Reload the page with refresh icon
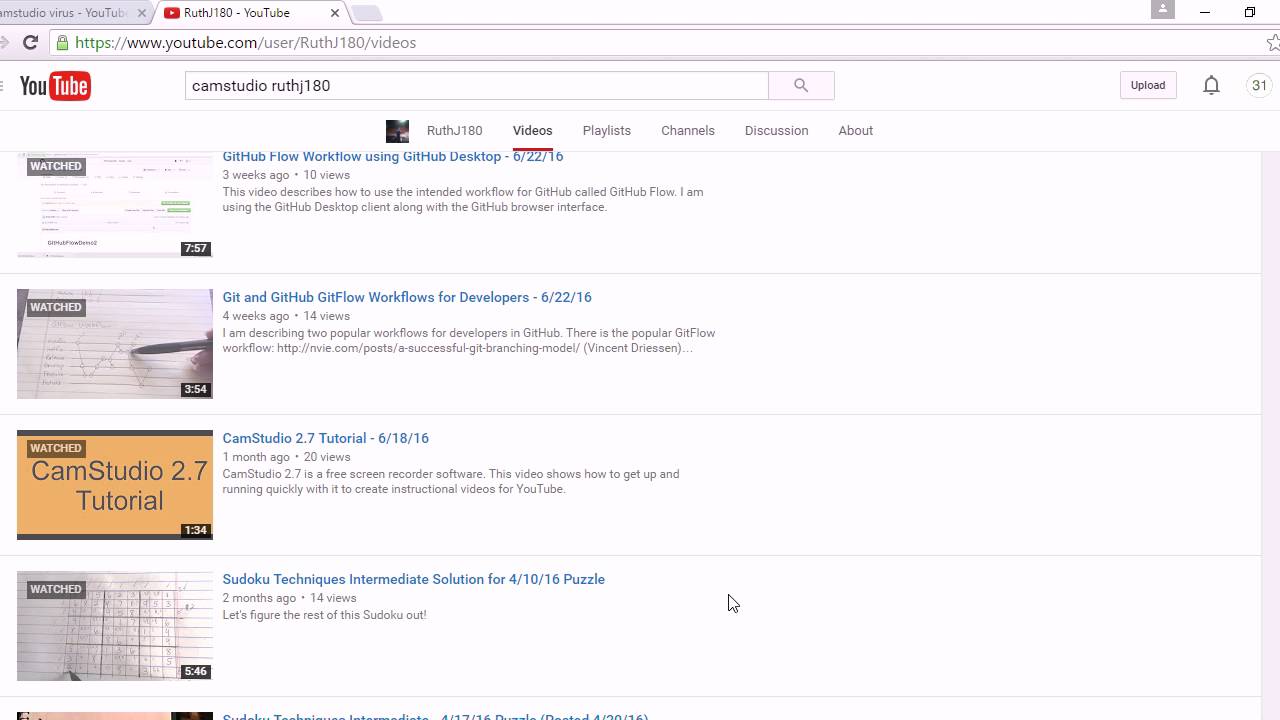 [30, 43]
